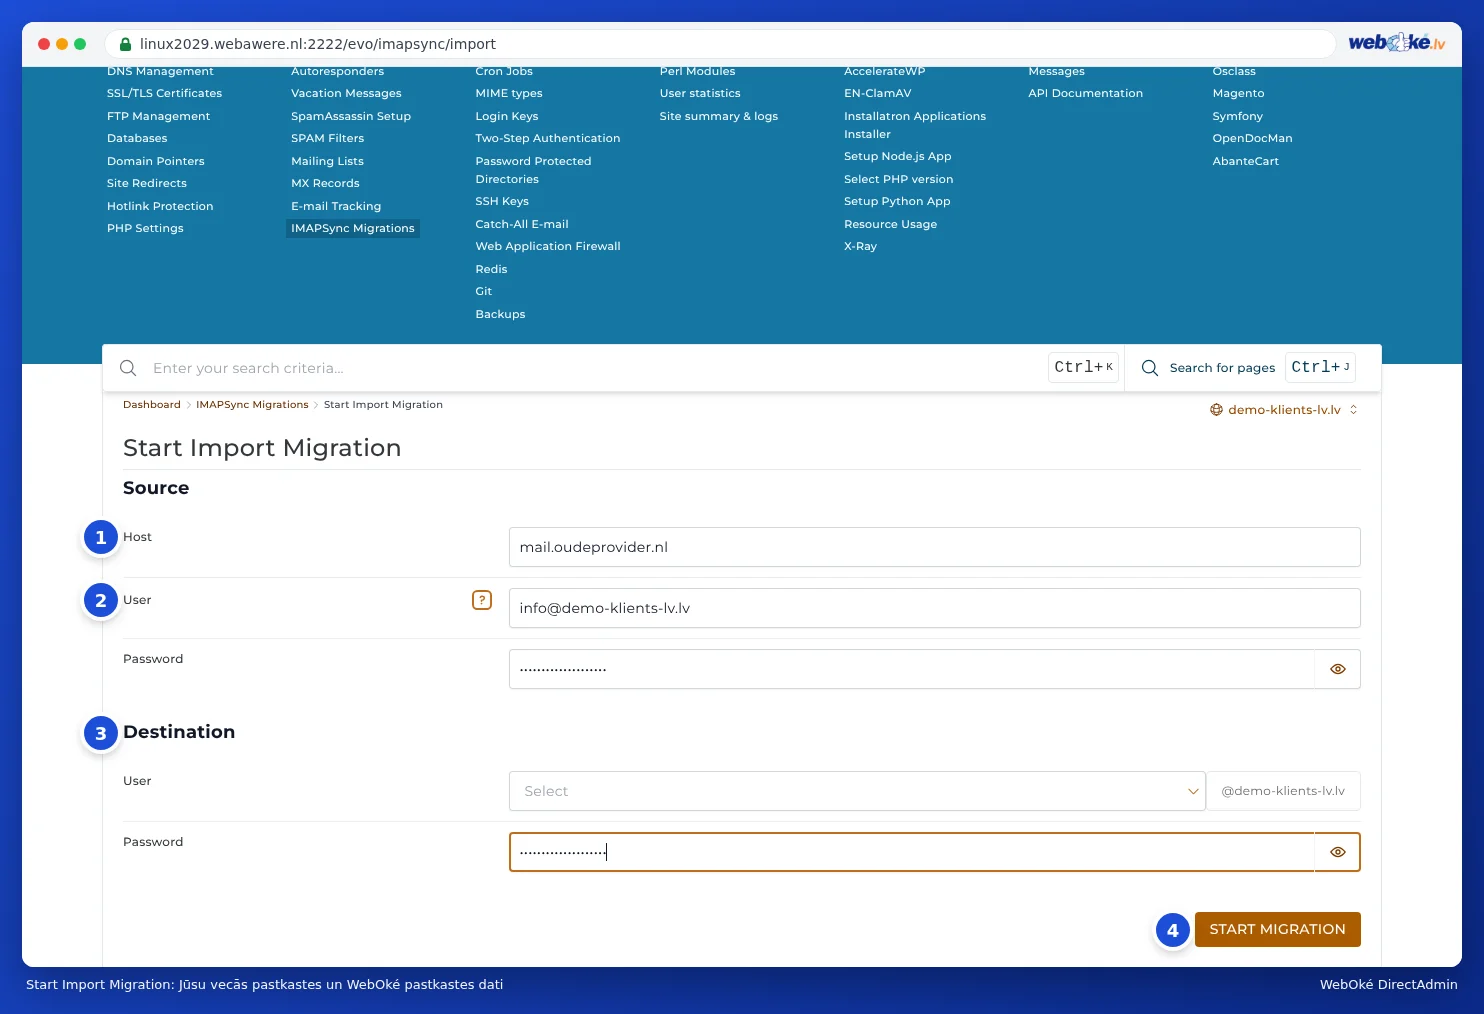
Task: Open Setup Node.js App entry
Action: point(897,156)
